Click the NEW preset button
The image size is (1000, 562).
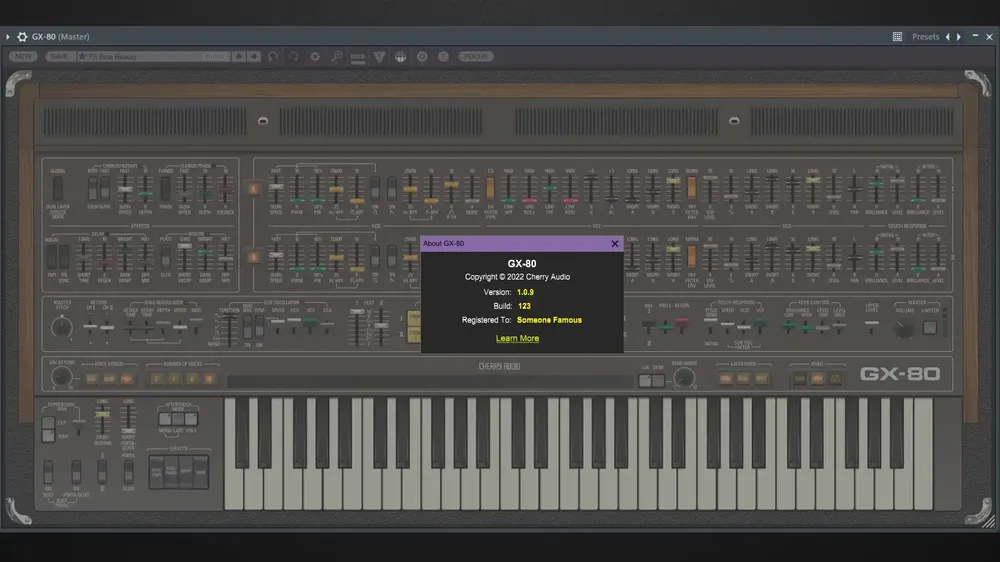24,57
